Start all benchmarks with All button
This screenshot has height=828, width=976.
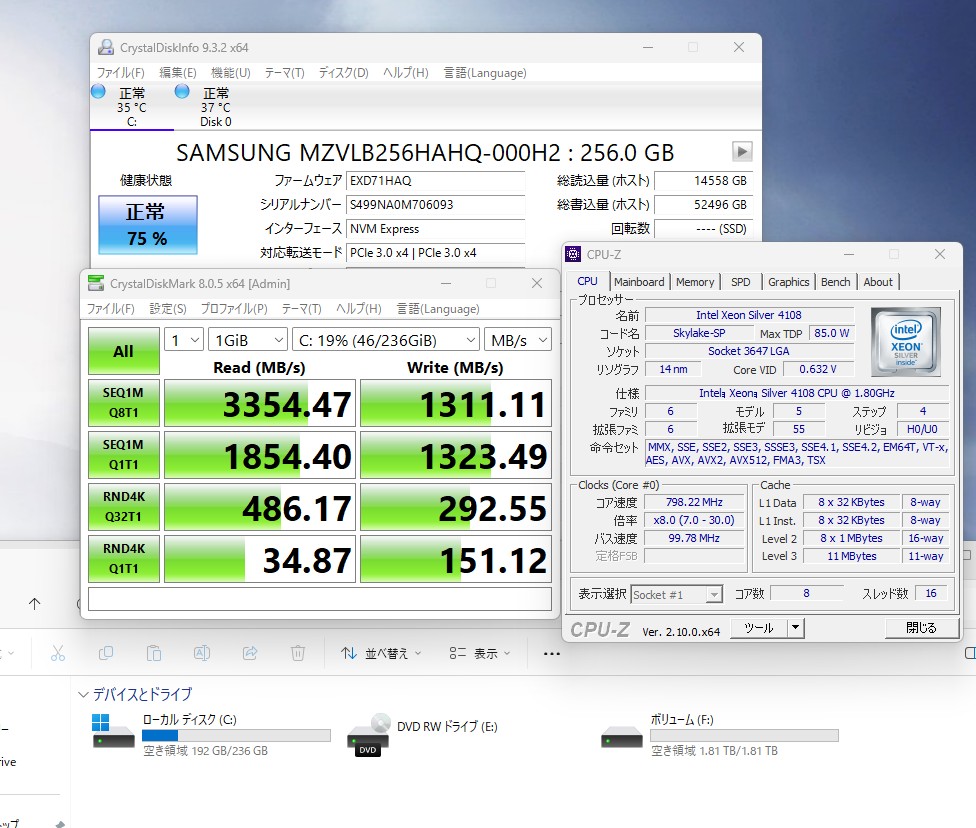pyautogui.click(x=123, y=351)
